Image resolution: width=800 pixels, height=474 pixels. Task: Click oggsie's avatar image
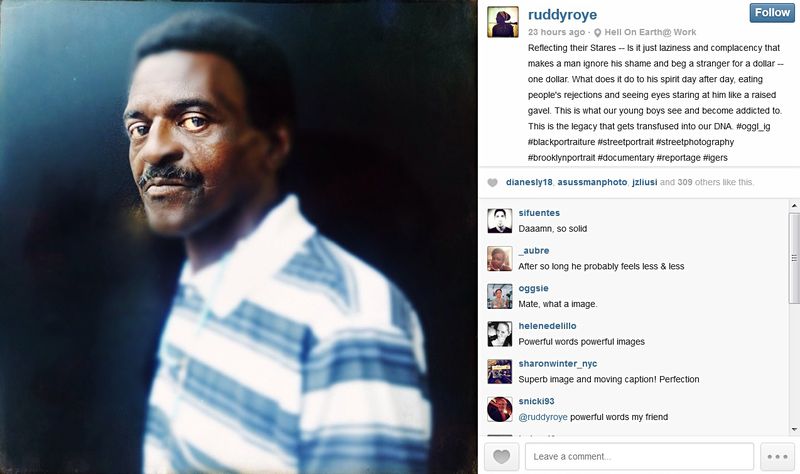[x=499, y=296]
